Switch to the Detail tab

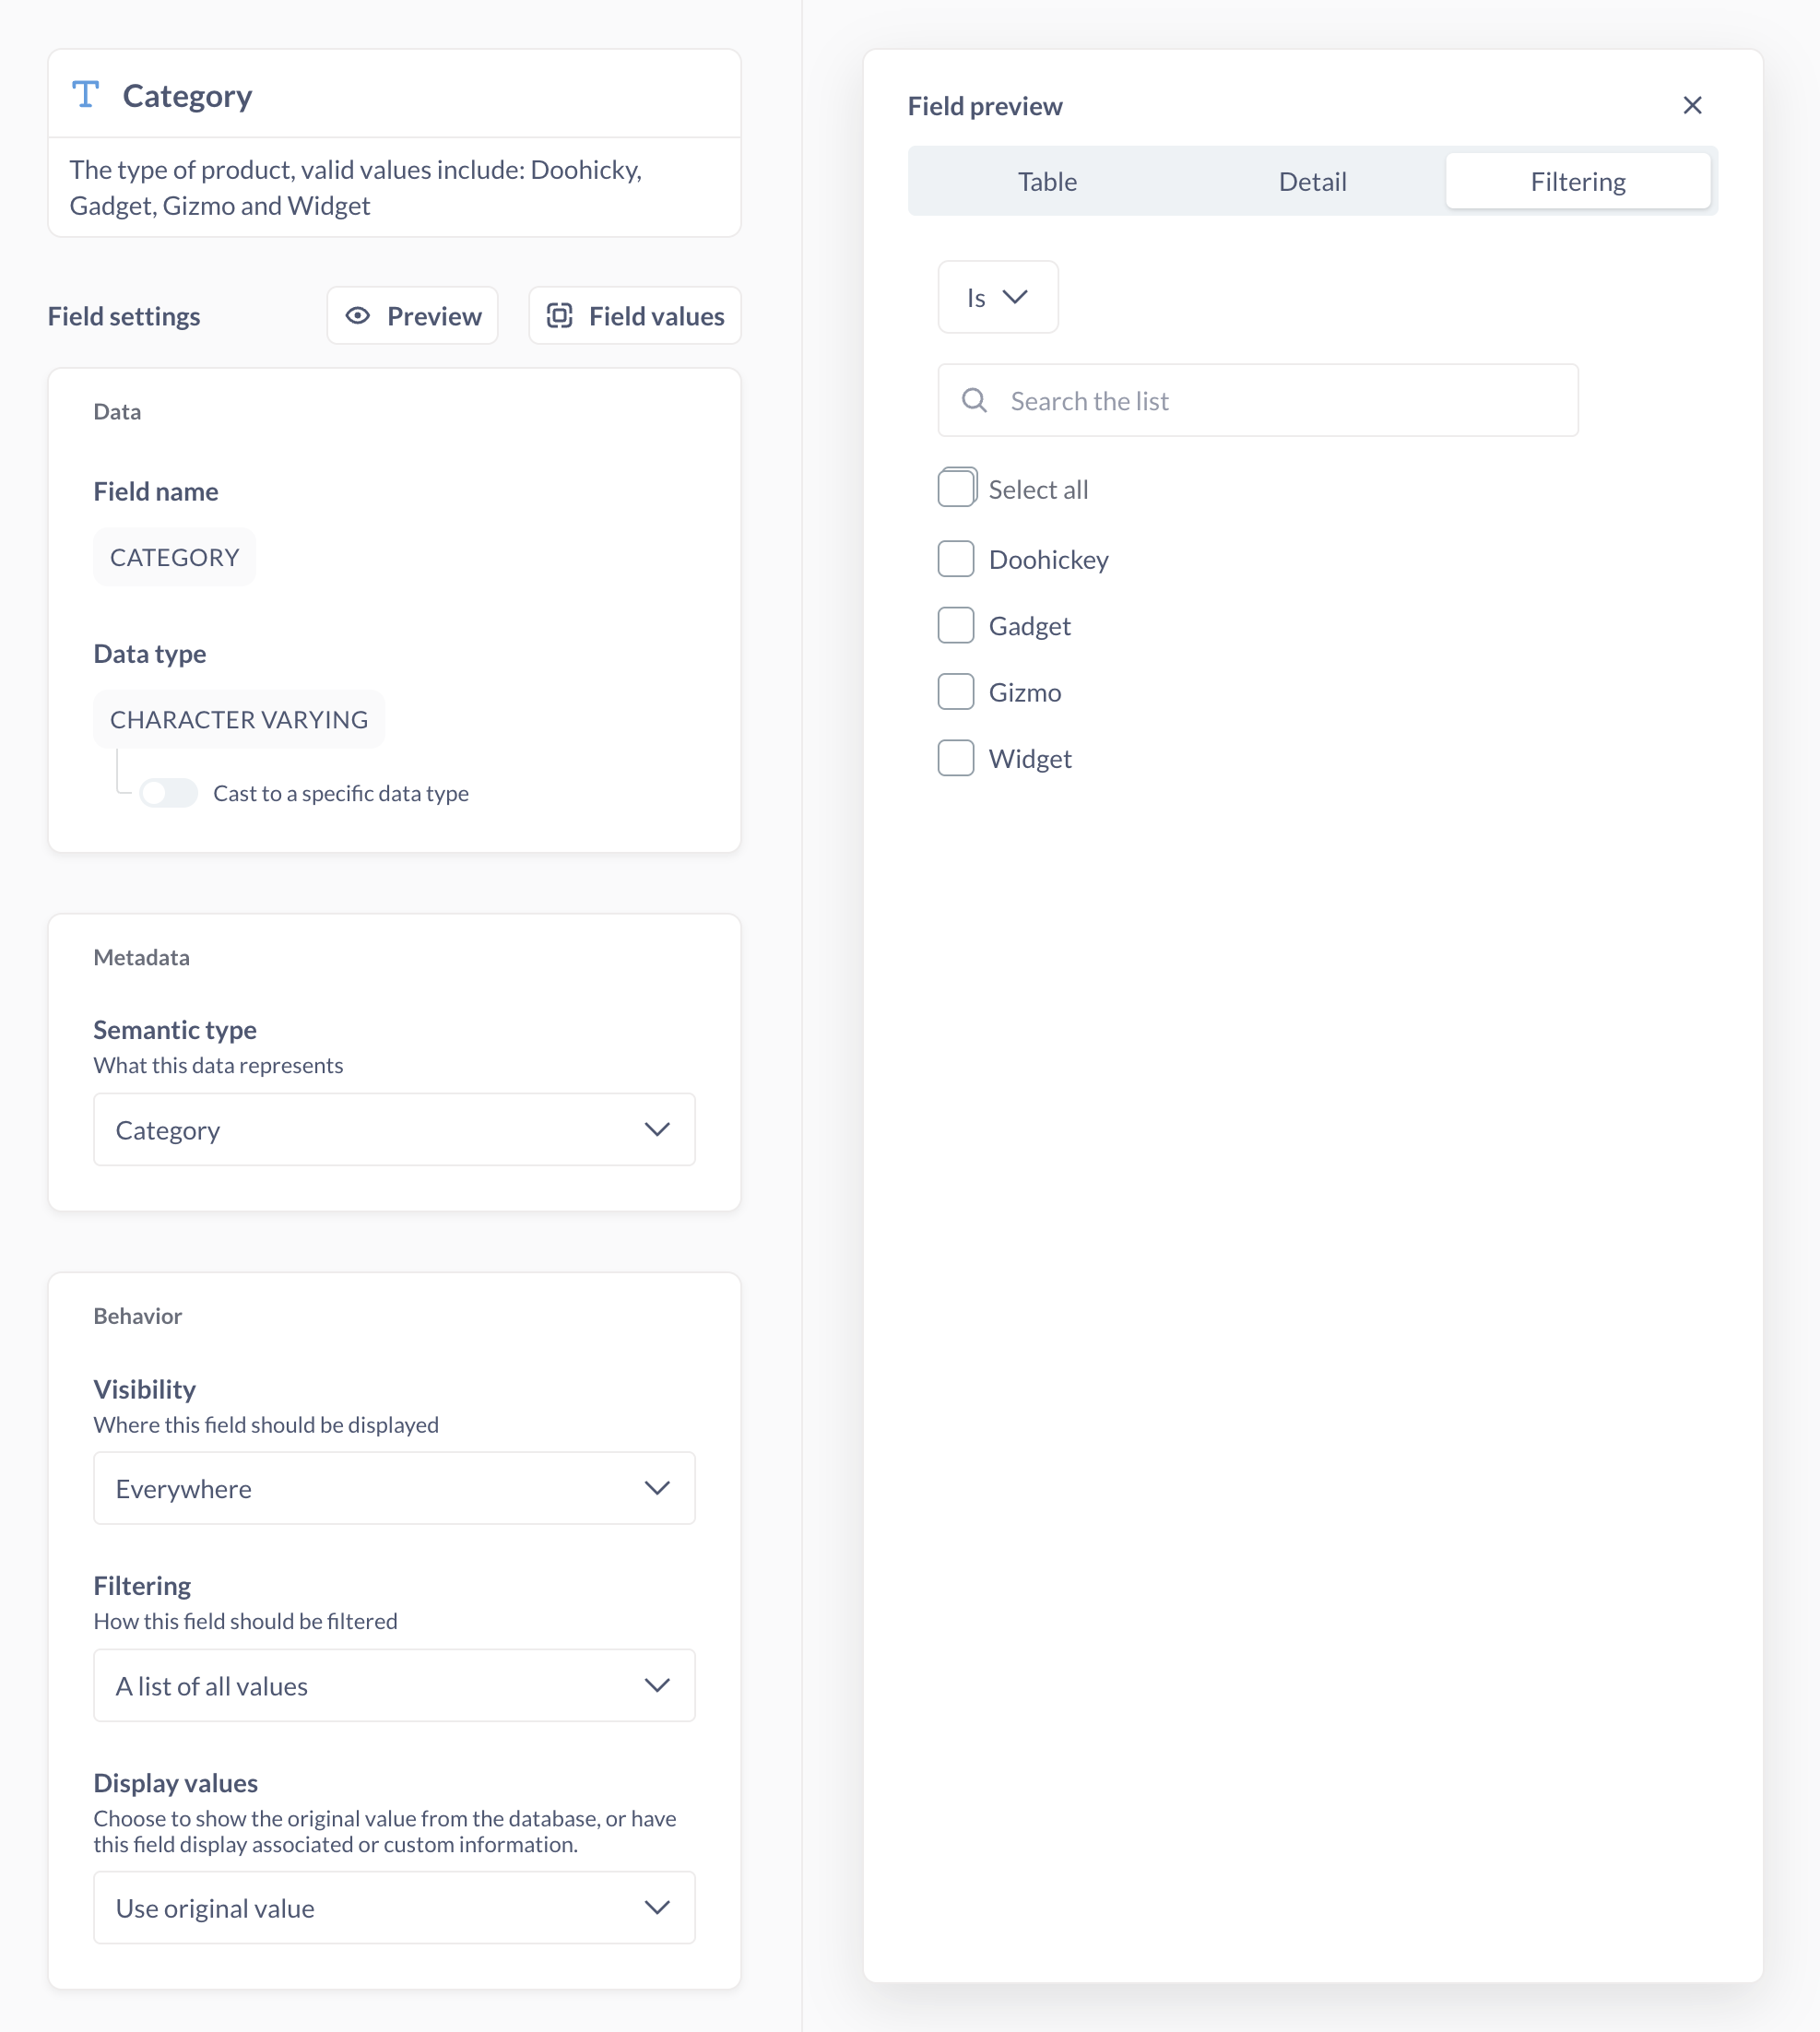(x=1312, y=181)
